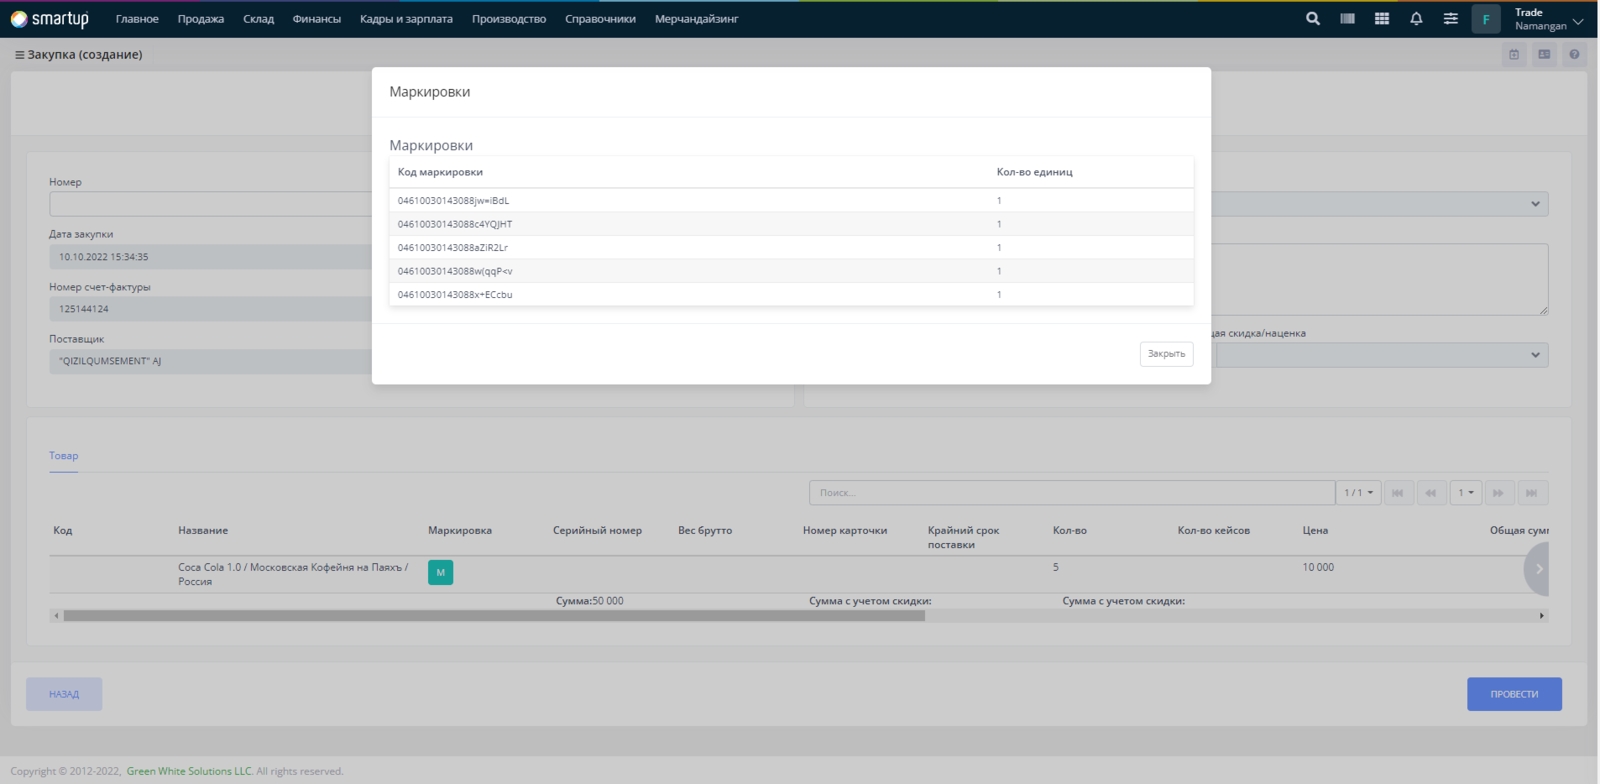Switch to the Товар tab

pos(63,456)
